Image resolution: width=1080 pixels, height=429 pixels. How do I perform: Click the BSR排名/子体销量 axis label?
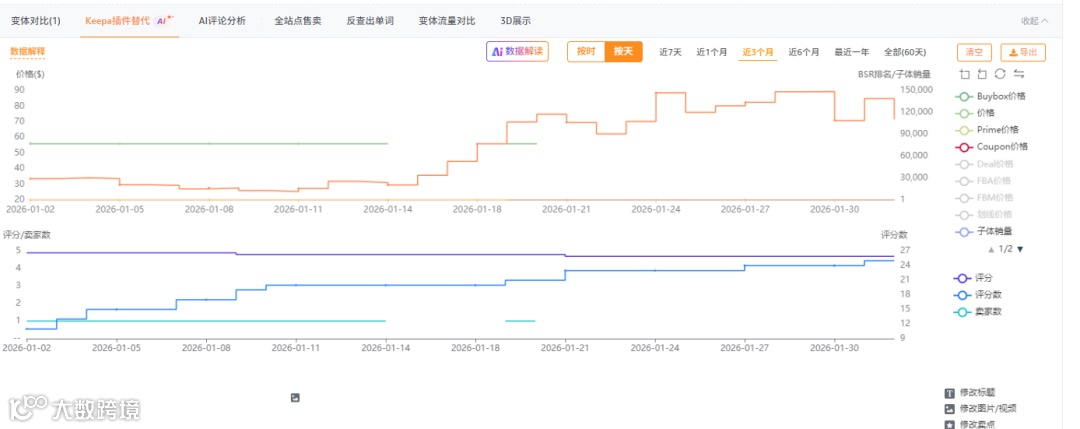coord(895,74)
